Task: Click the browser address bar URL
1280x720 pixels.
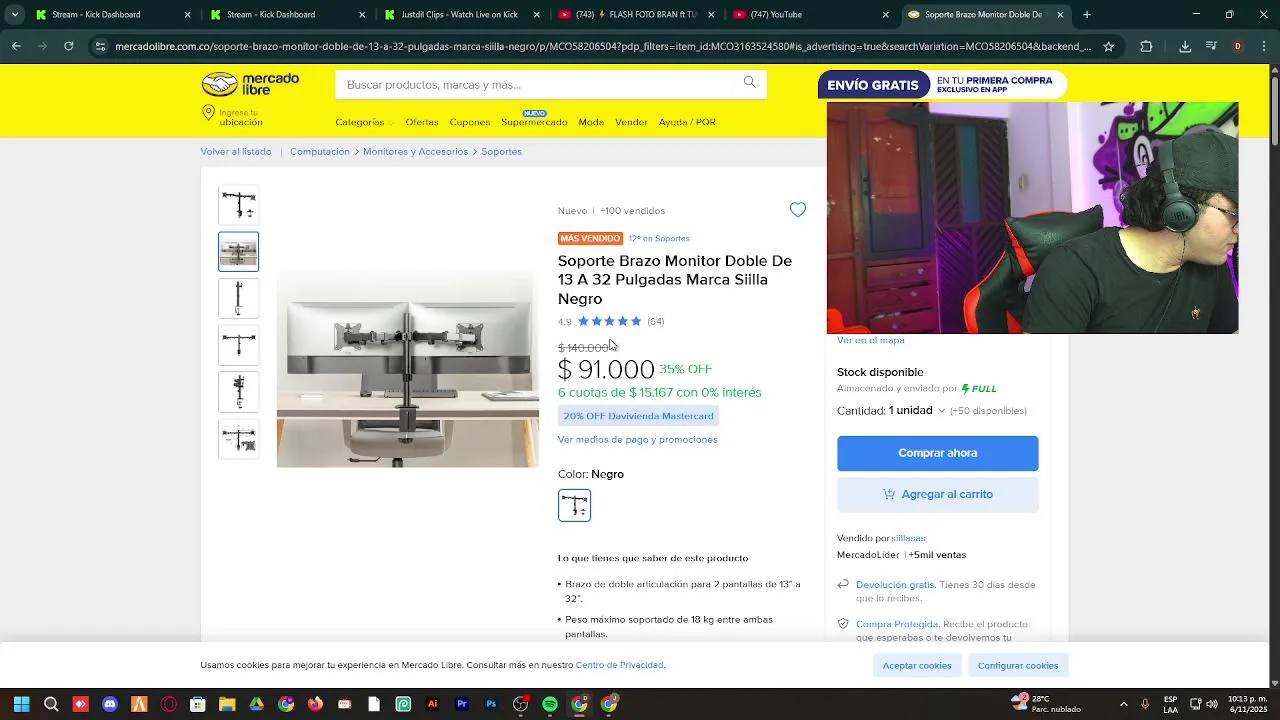Action: click(x=602, y=46)
